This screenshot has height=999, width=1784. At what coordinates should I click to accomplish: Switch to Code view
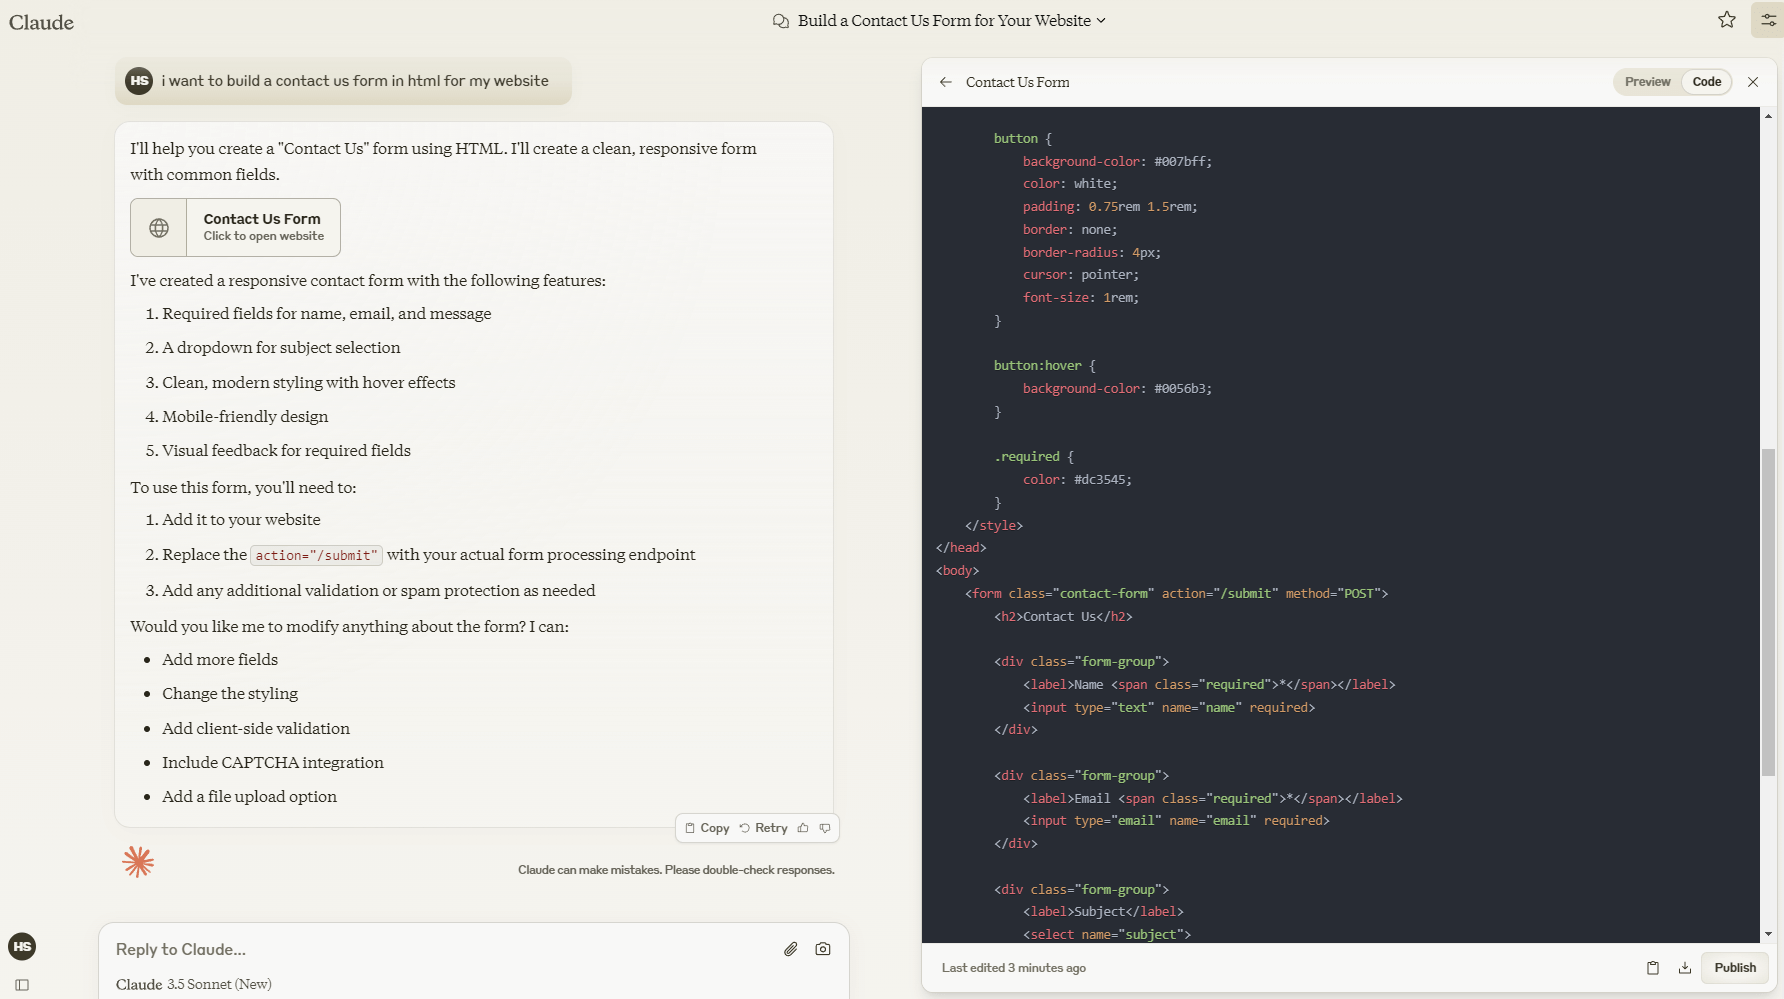pos(1707,82)
